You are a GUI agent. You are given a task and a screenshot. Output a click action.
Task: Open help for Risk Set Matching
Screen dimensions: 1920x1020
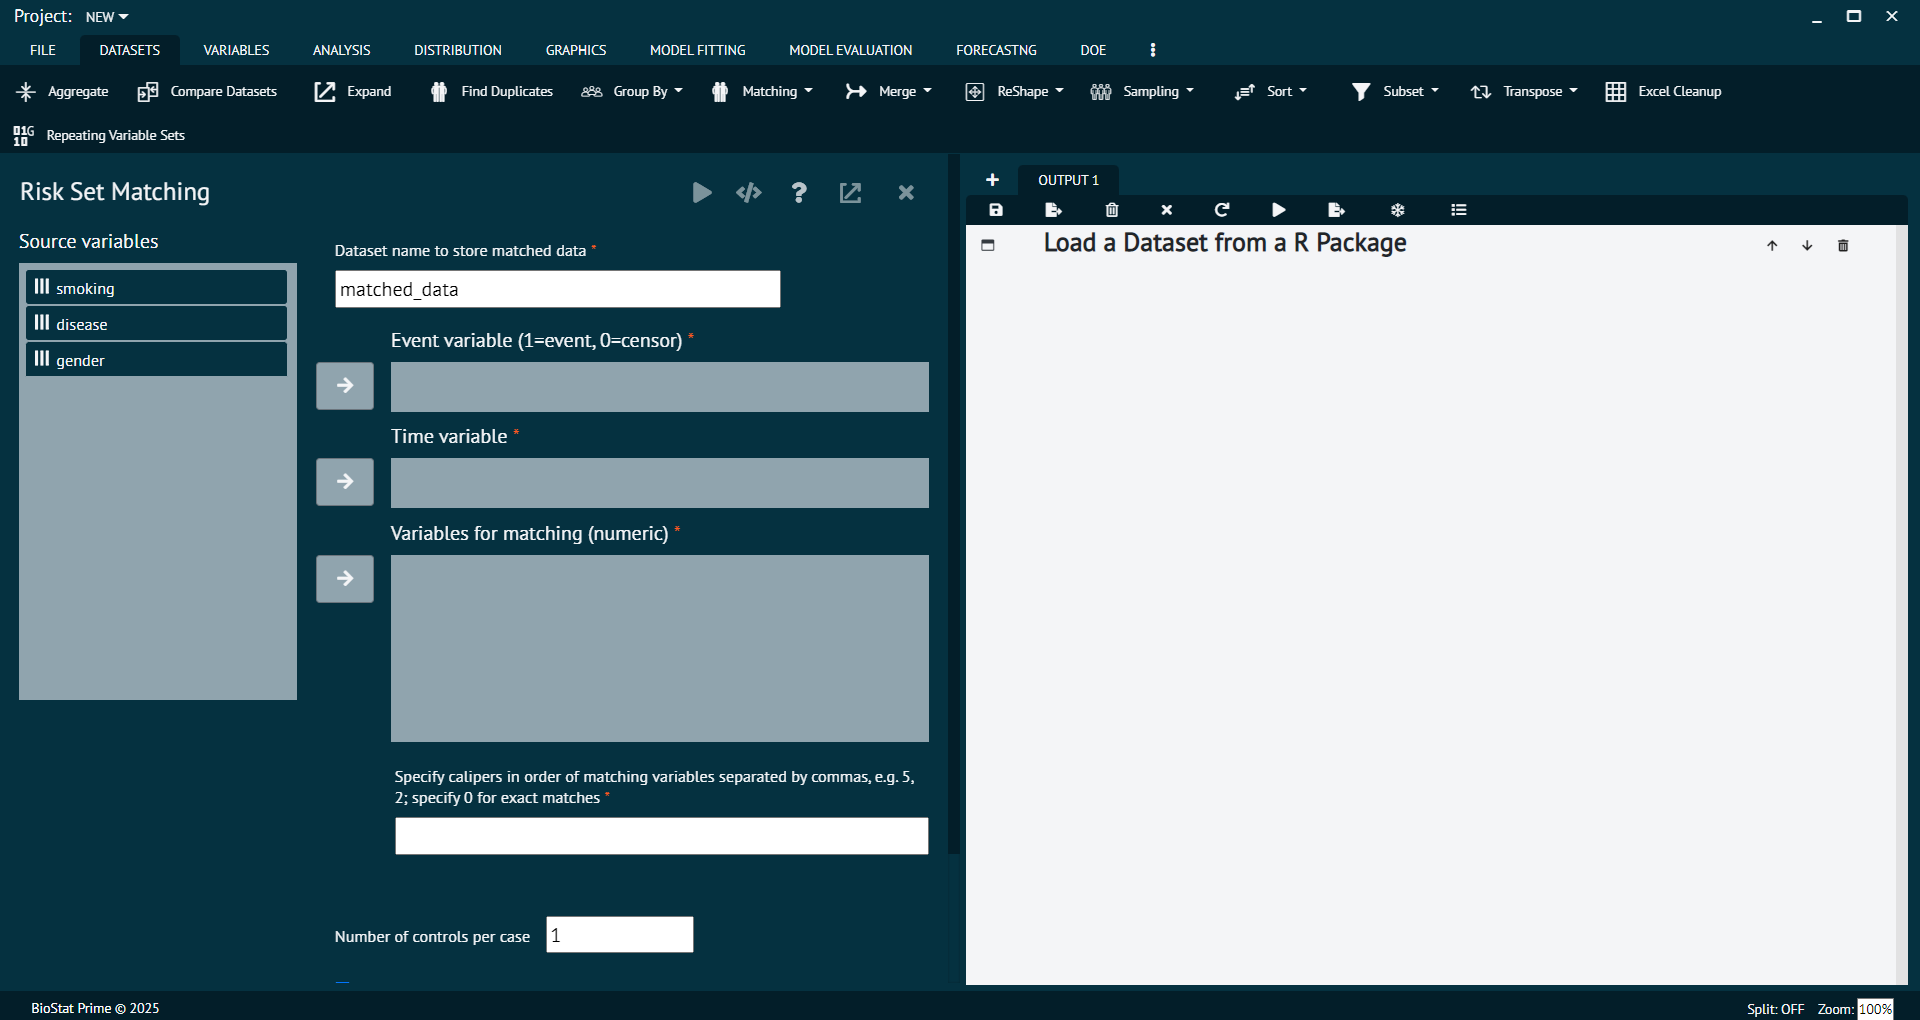click(x=798, y=192)
